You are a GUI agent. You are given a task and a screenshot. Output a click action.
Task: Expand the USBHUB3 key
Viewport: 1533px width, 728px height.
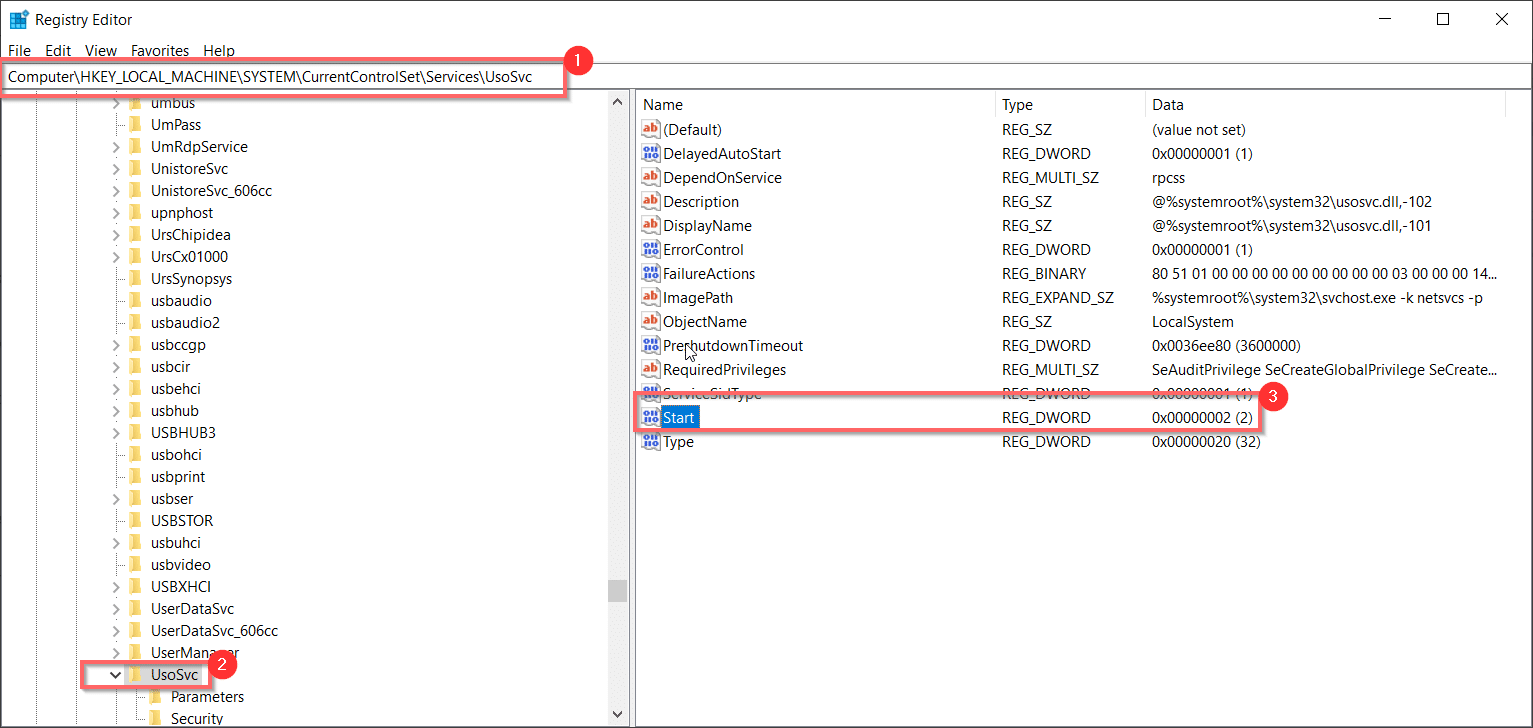pyautogui.click(x=115, y=433)
